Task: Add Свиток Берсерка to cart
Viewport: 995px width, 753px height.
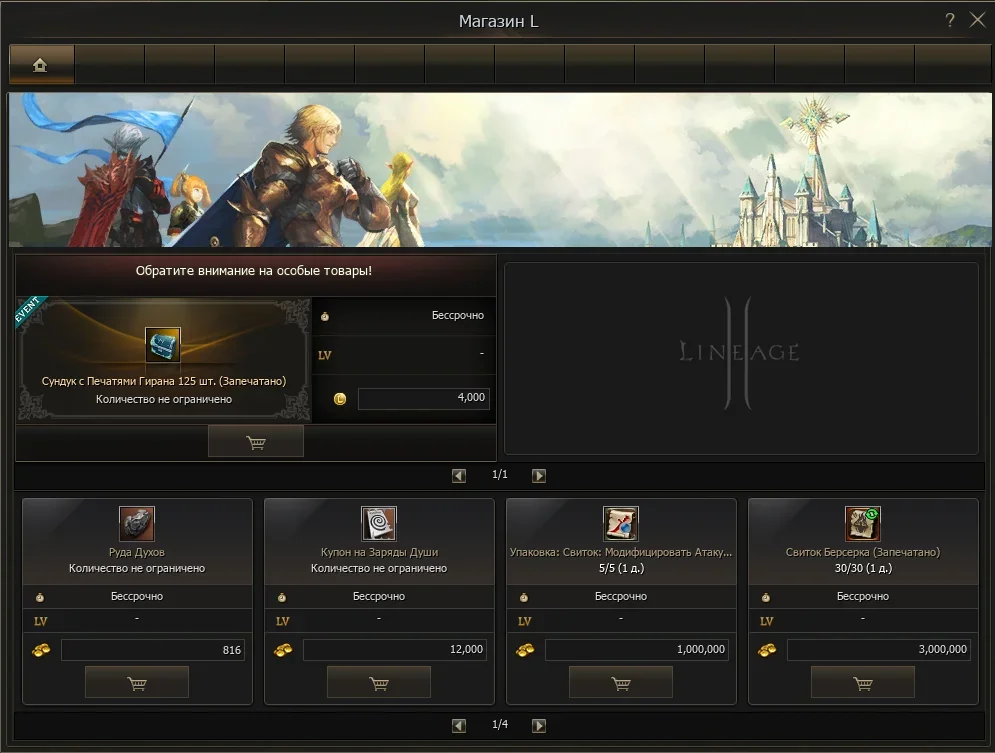Action: pyautogui.click(x=863, y=683)
